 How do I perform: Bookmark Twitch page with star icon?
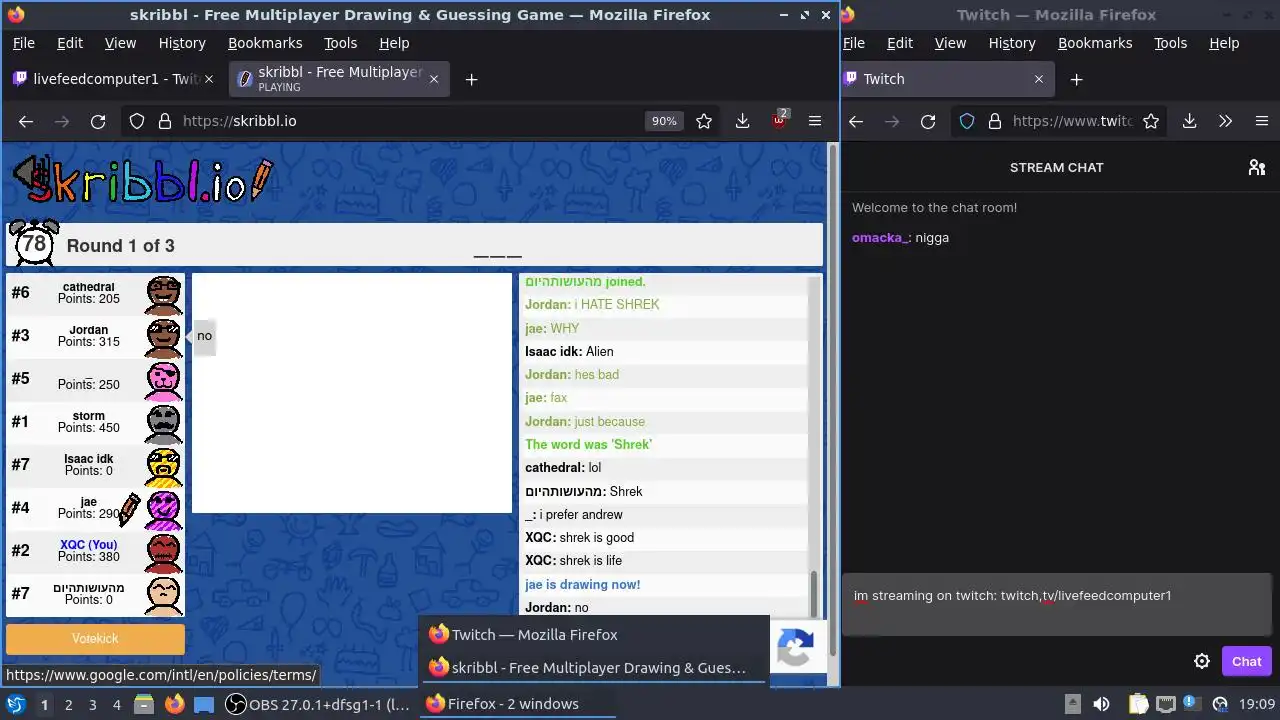coord(1151,121)
